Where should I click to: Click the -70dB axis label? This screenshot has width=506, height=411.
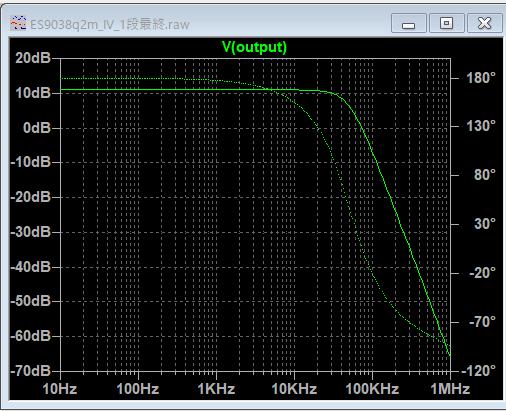31,370
